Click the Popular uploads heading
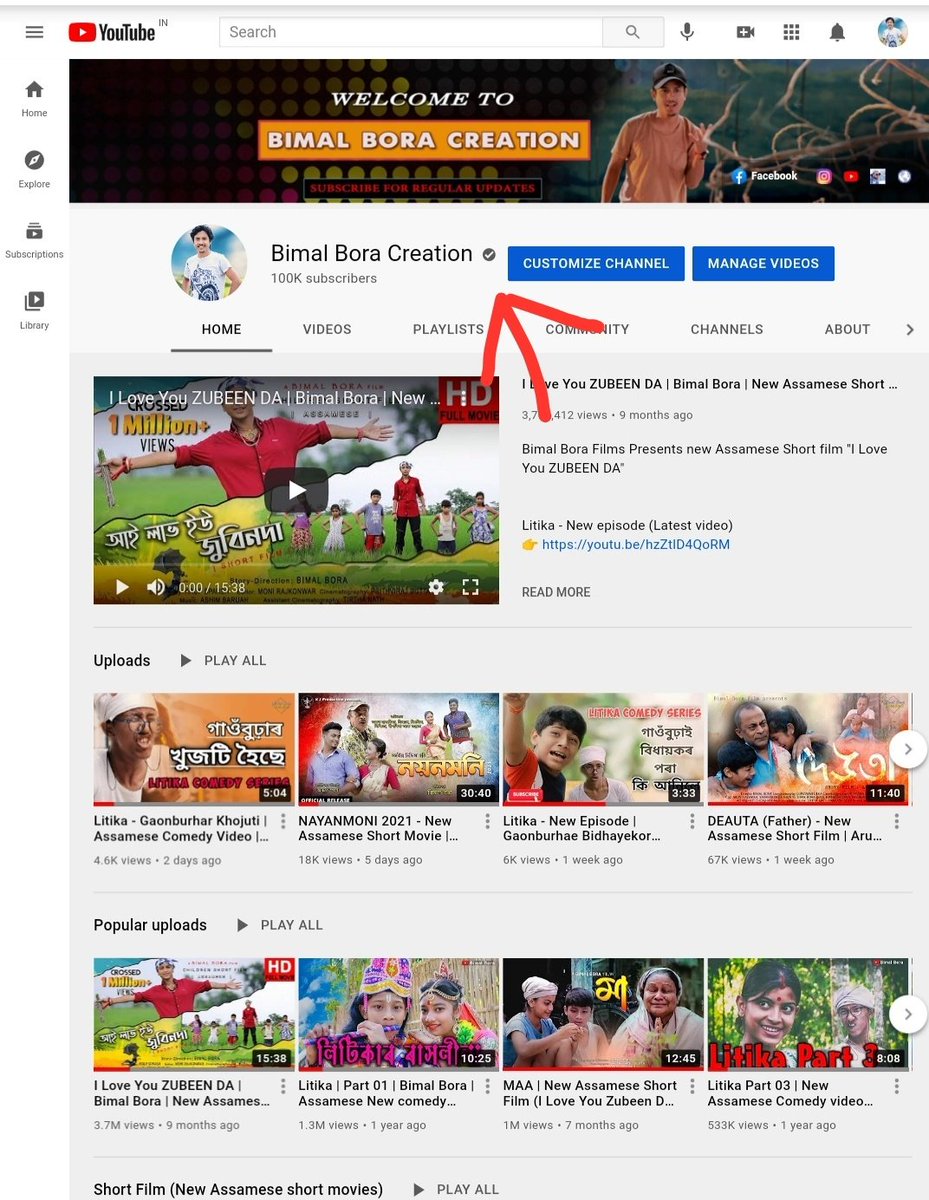 coord(150,926)
